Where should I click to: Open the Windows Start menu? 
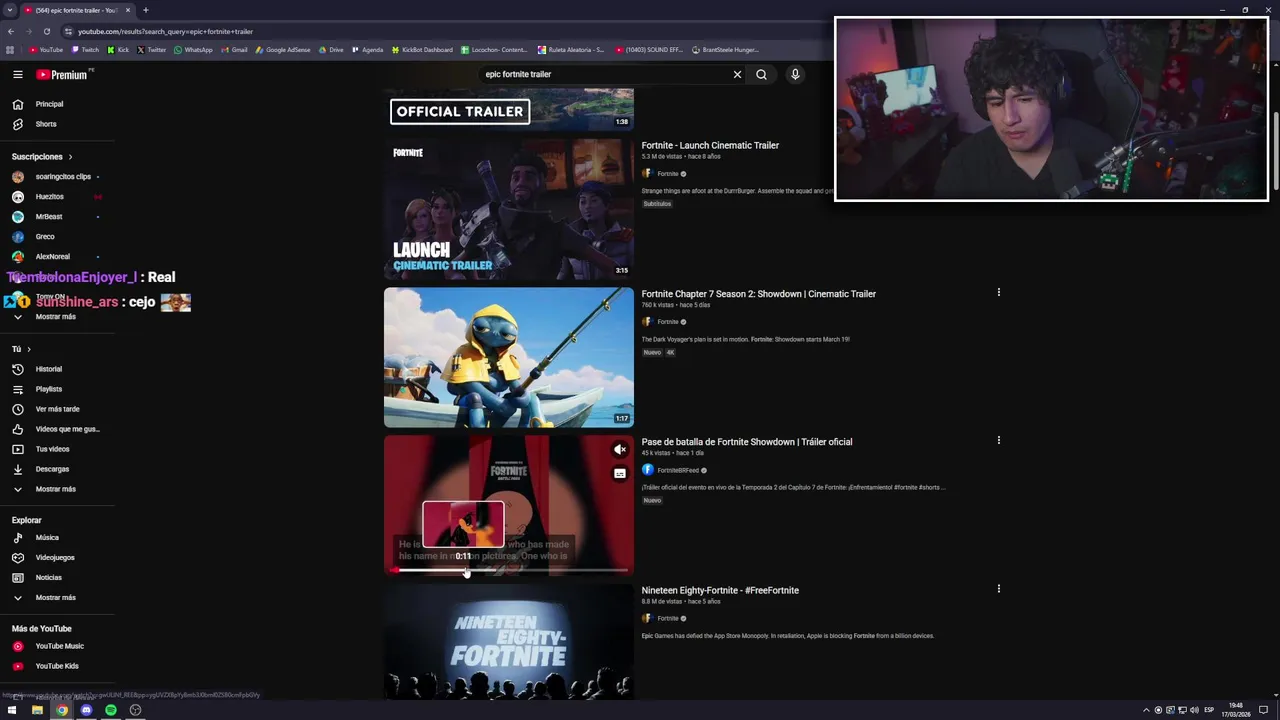(12, 710)
